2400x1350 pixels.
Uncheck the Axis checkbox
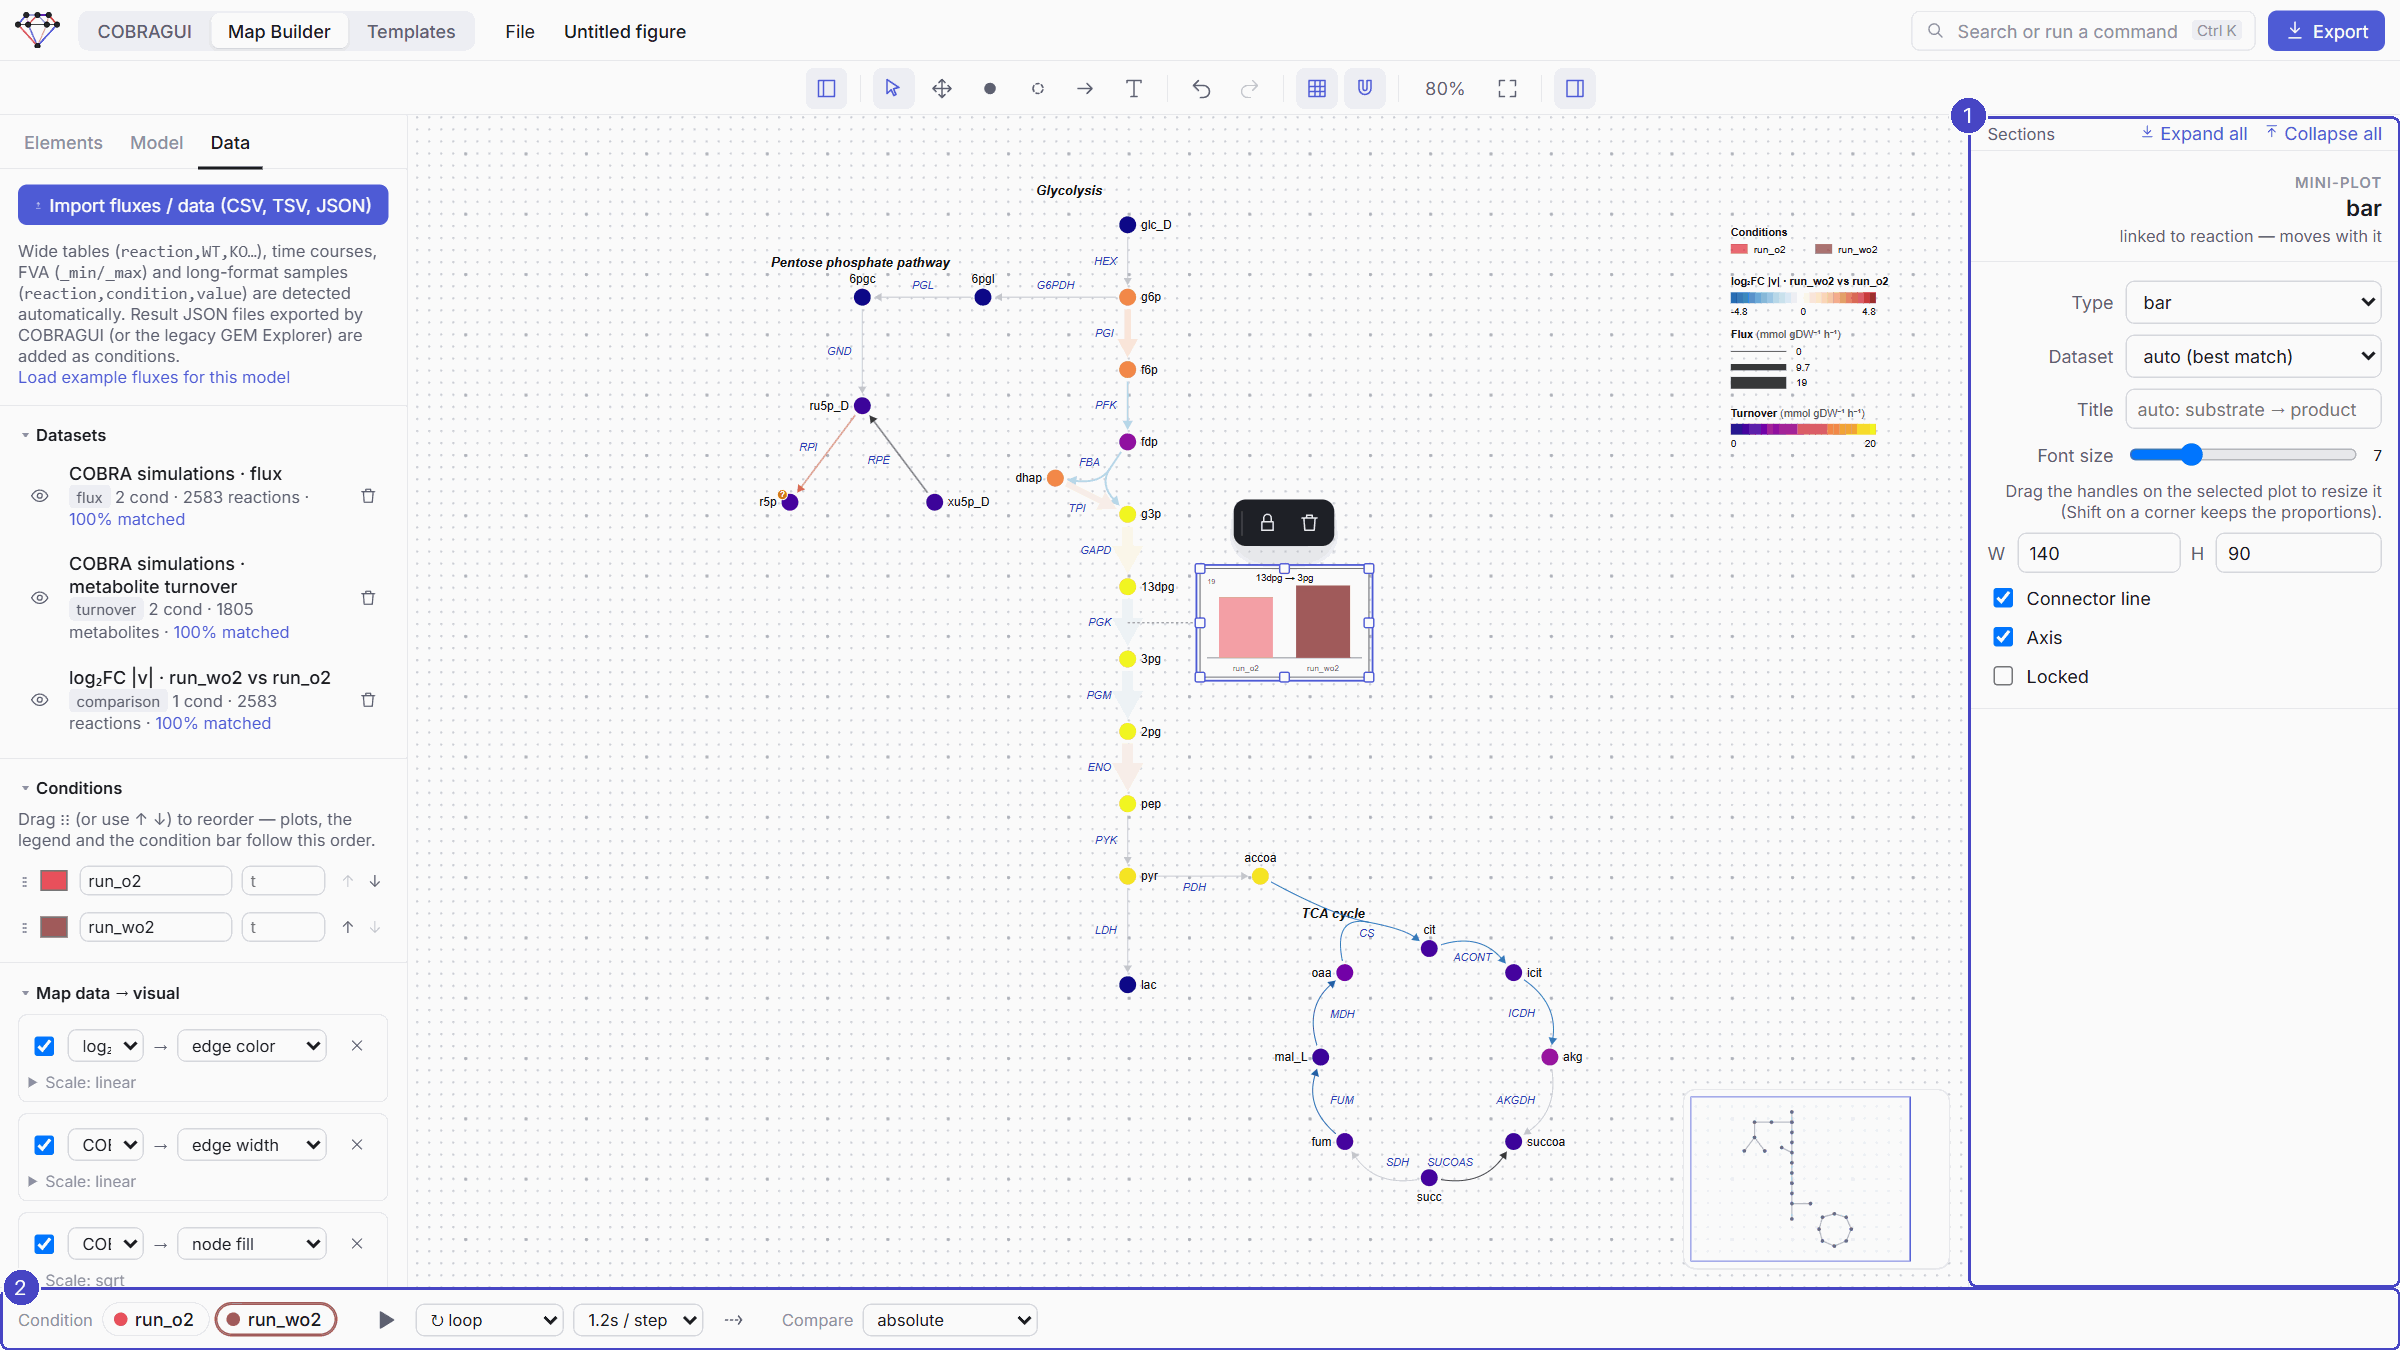[2003, 637]
